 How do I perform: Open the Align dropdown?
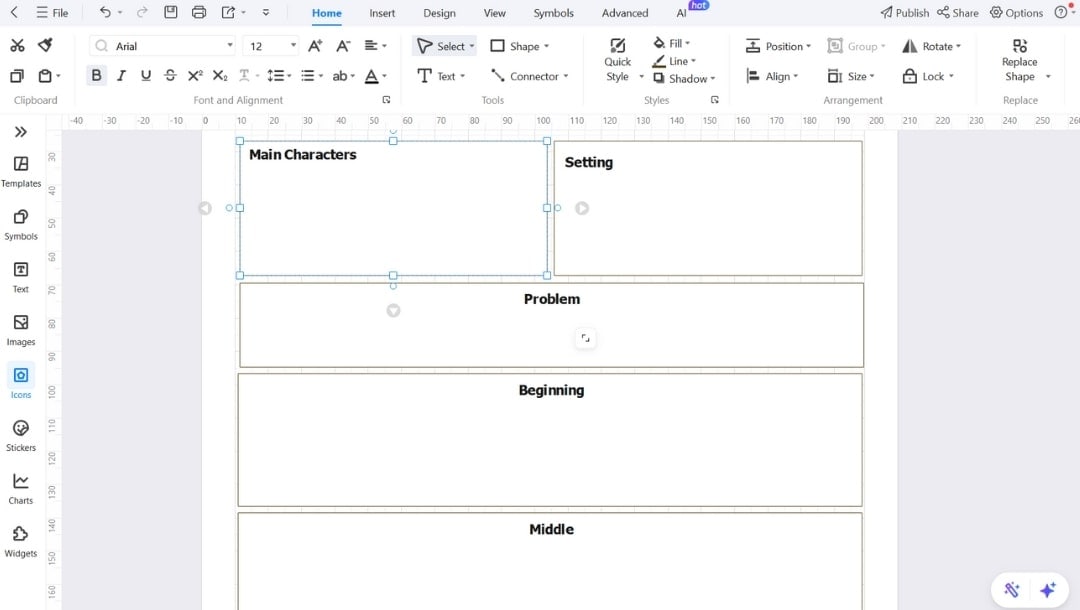coord(772,76)
